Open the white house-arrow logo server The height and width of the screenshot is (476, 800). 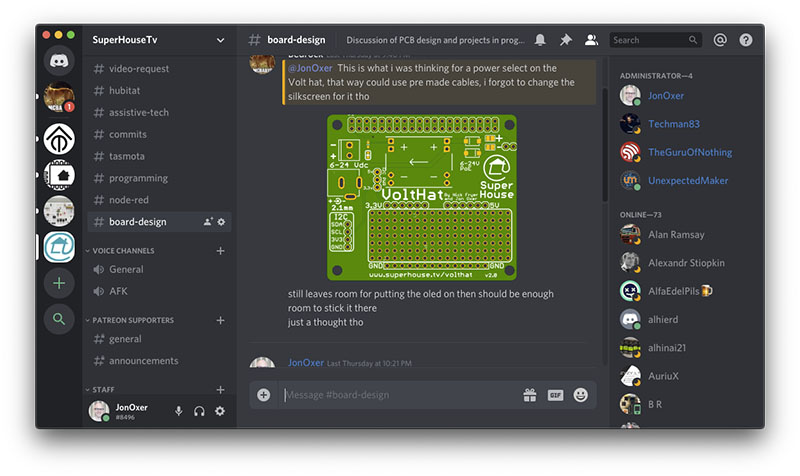pyautogui.click(x=59, y=138)
